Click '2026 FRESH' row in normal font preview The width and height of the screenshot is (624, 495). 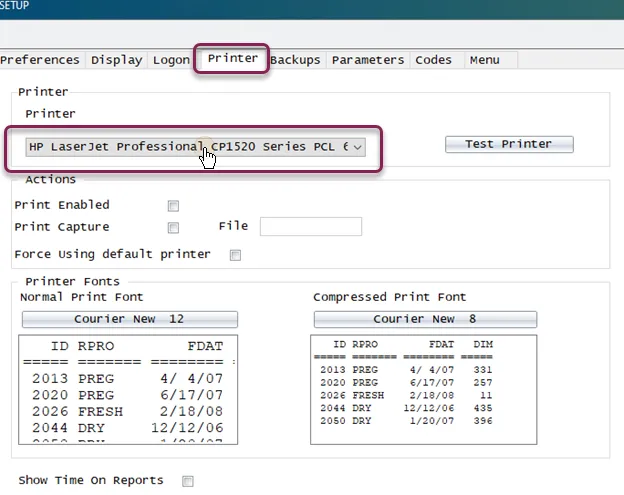pos(127,411)
